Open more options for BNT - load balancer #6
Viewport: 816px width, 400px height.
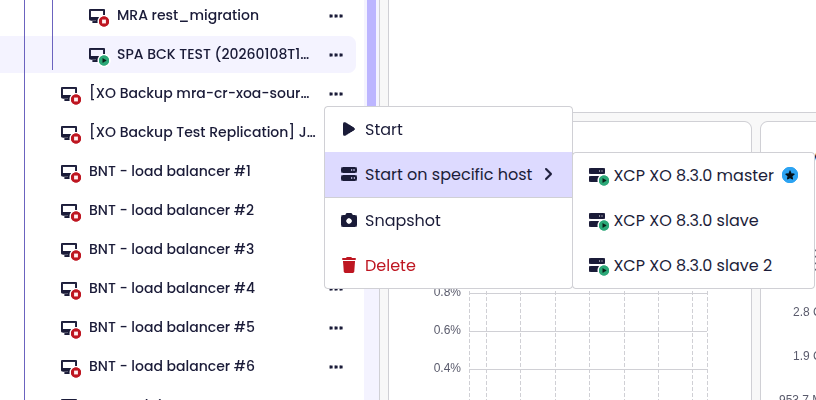pos(336,366)
